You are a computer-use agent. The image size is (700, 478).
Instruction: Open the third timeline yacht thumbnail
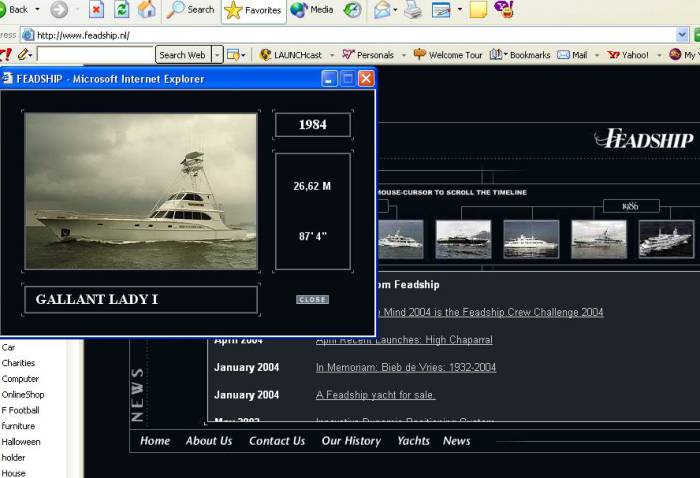point(531,239)
